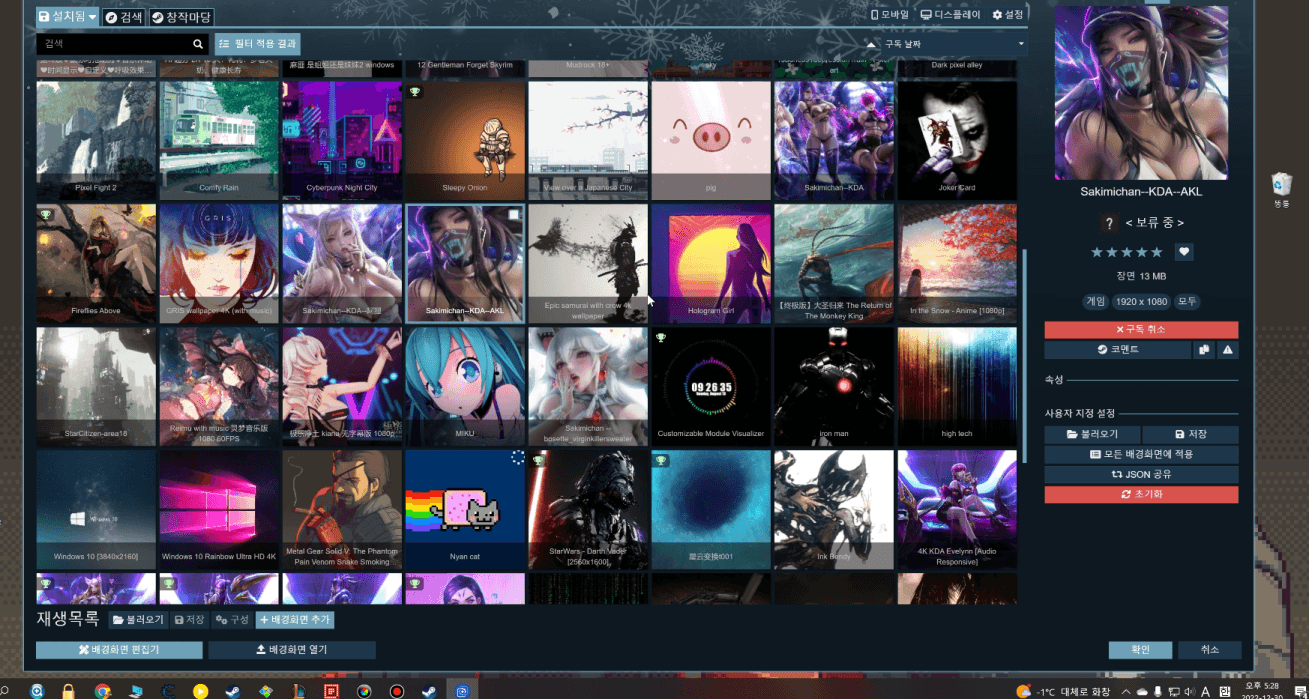This screenshot has height=699, width=1309.
Task: Select the Joker Card wallpaper
Action: (x=957, y=140)
